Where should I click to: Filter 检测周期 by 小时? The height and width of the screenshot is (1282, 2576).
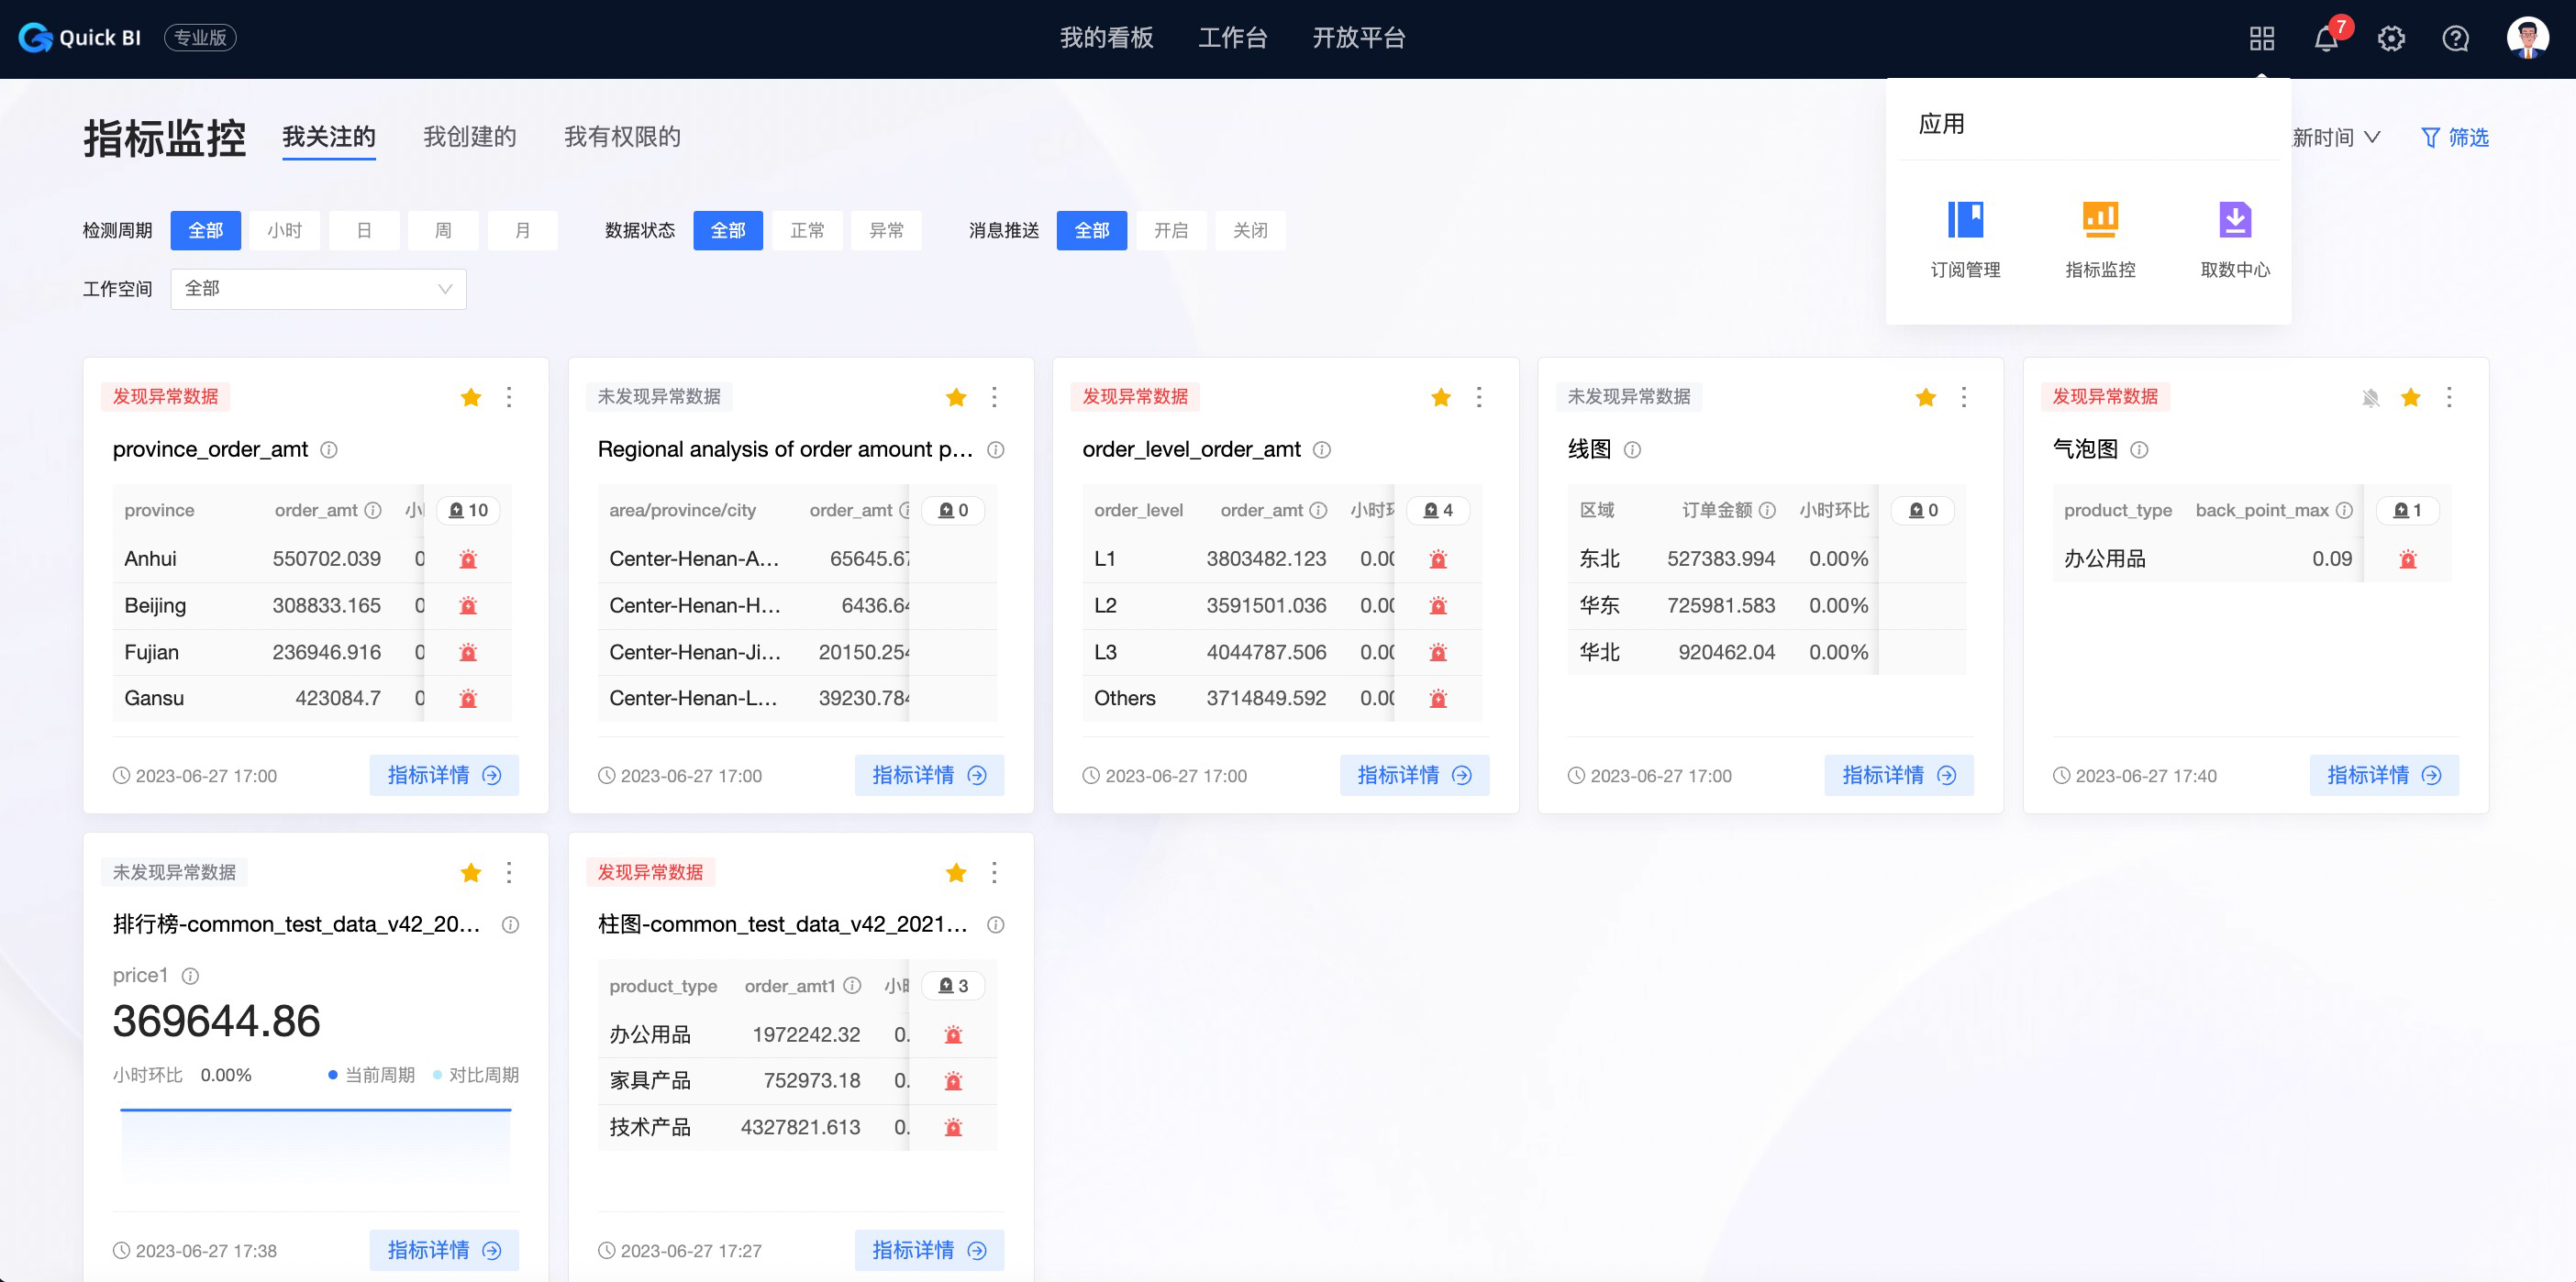285,231
